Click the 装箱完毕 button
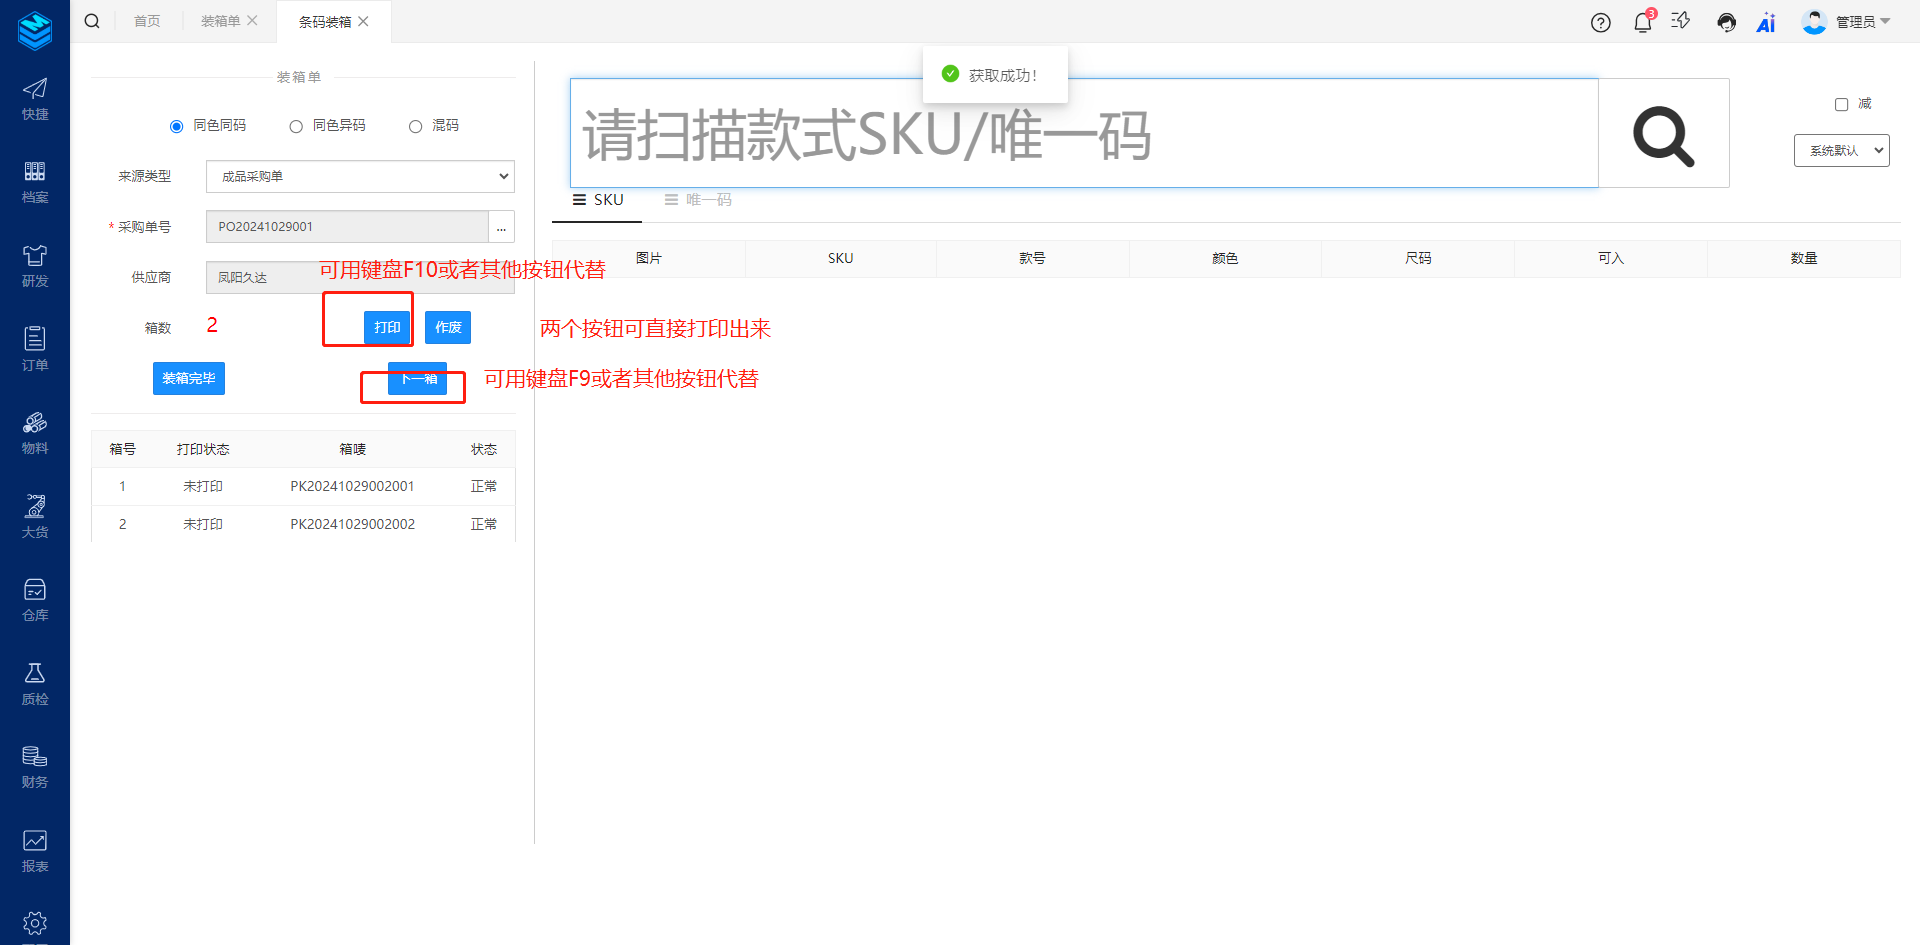Image resolution: width=1920 pixels, height=945 pixels. 189,379
